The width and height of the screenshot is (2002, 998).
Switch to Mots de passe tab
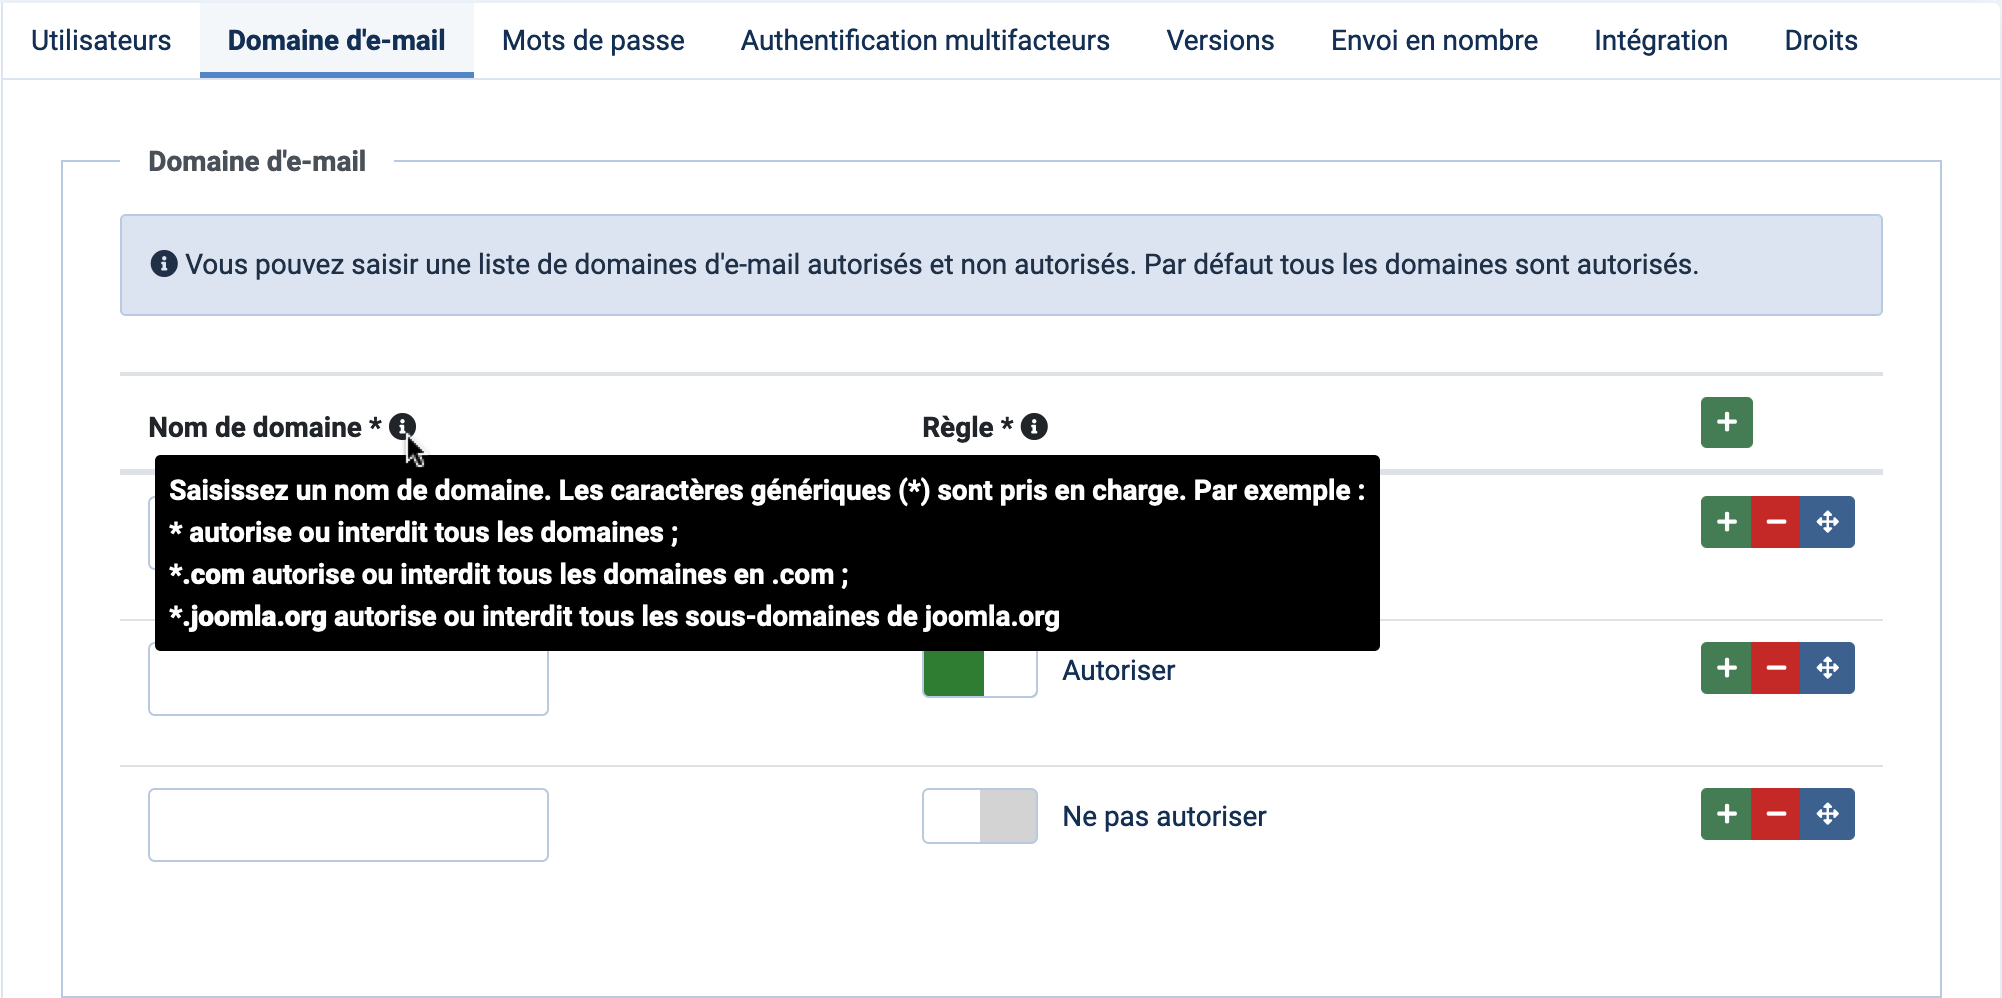(593, 40)
